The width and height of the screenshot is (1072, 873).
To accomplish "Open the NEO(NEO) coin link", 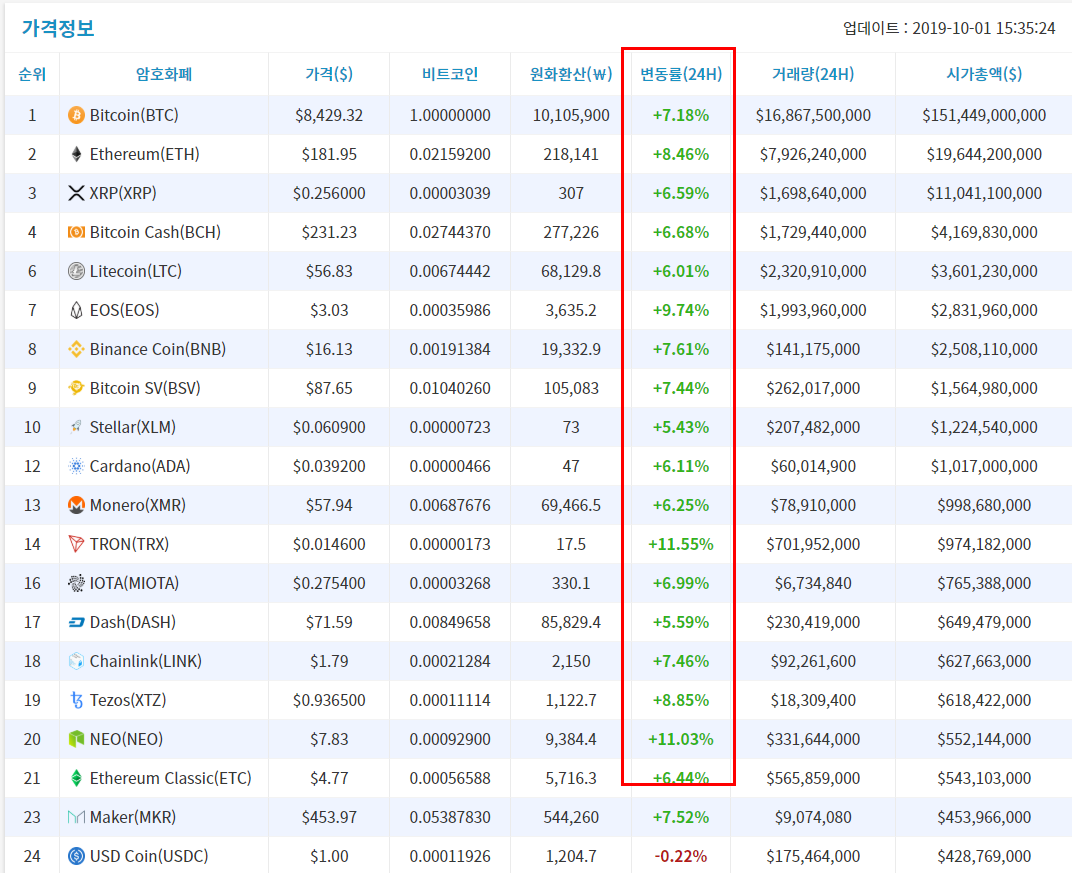I will [x=126, y=738].
